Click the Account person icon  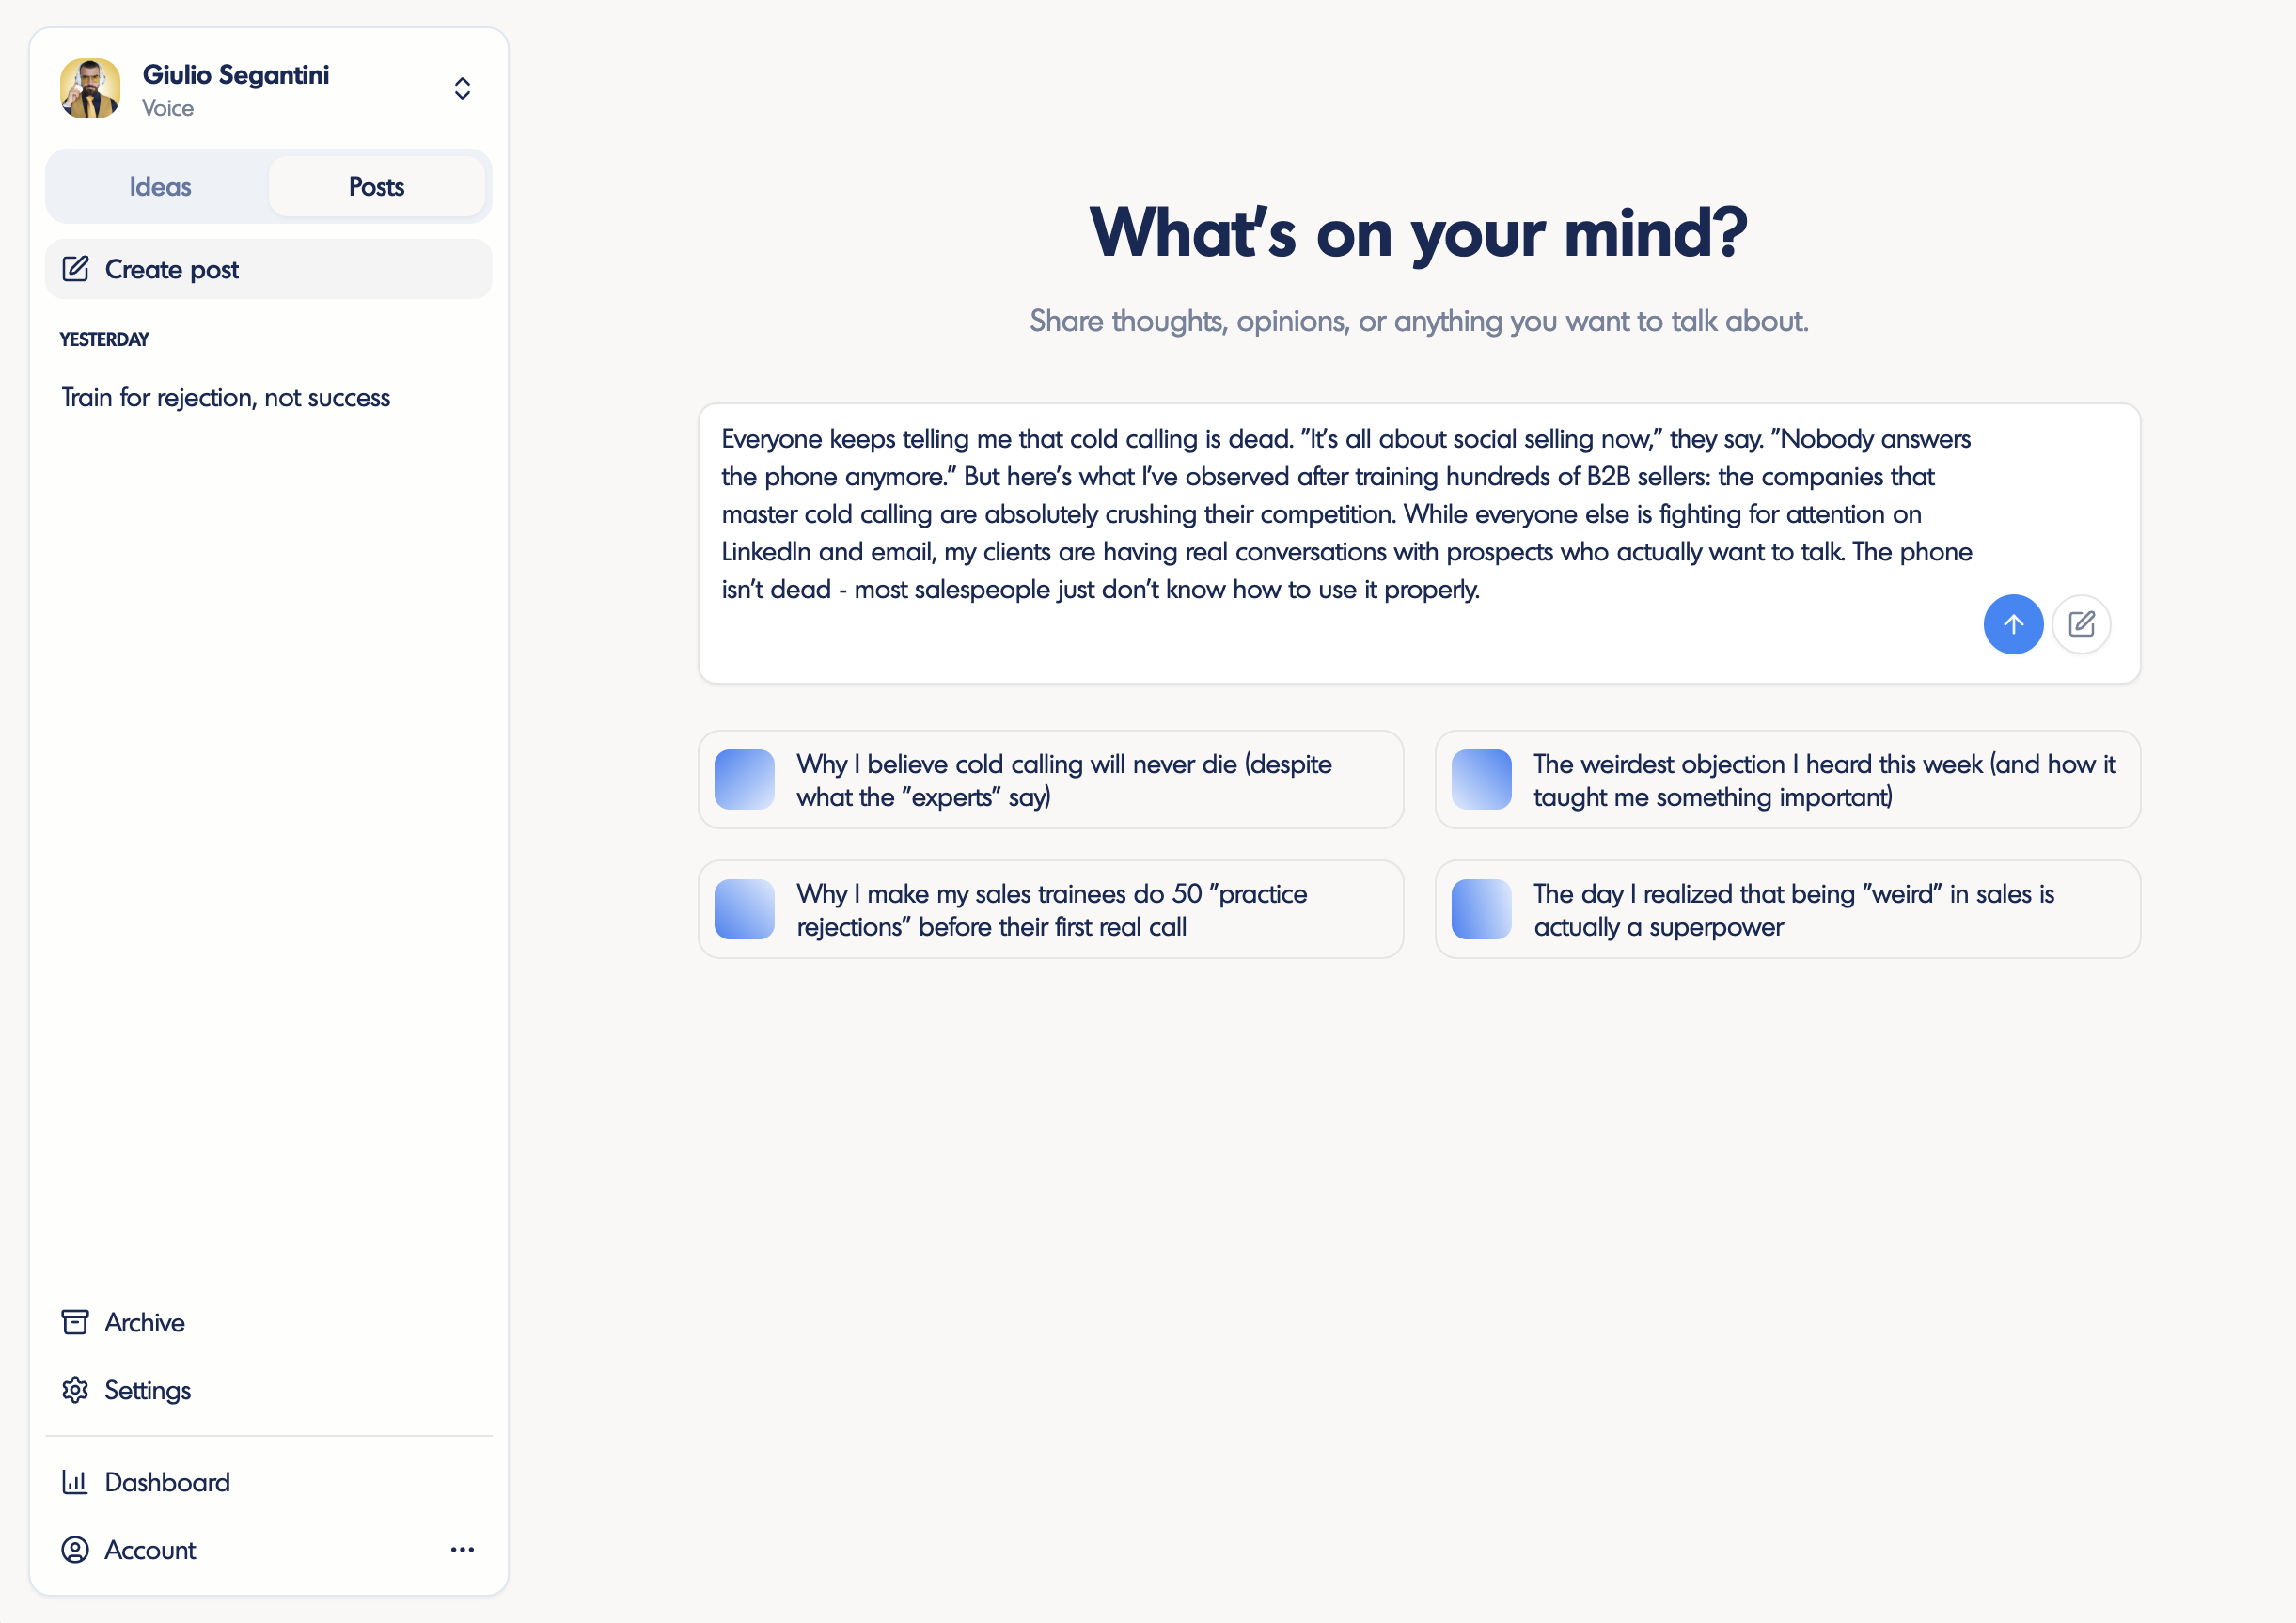pyautogui.click(x=75, y=1549)
